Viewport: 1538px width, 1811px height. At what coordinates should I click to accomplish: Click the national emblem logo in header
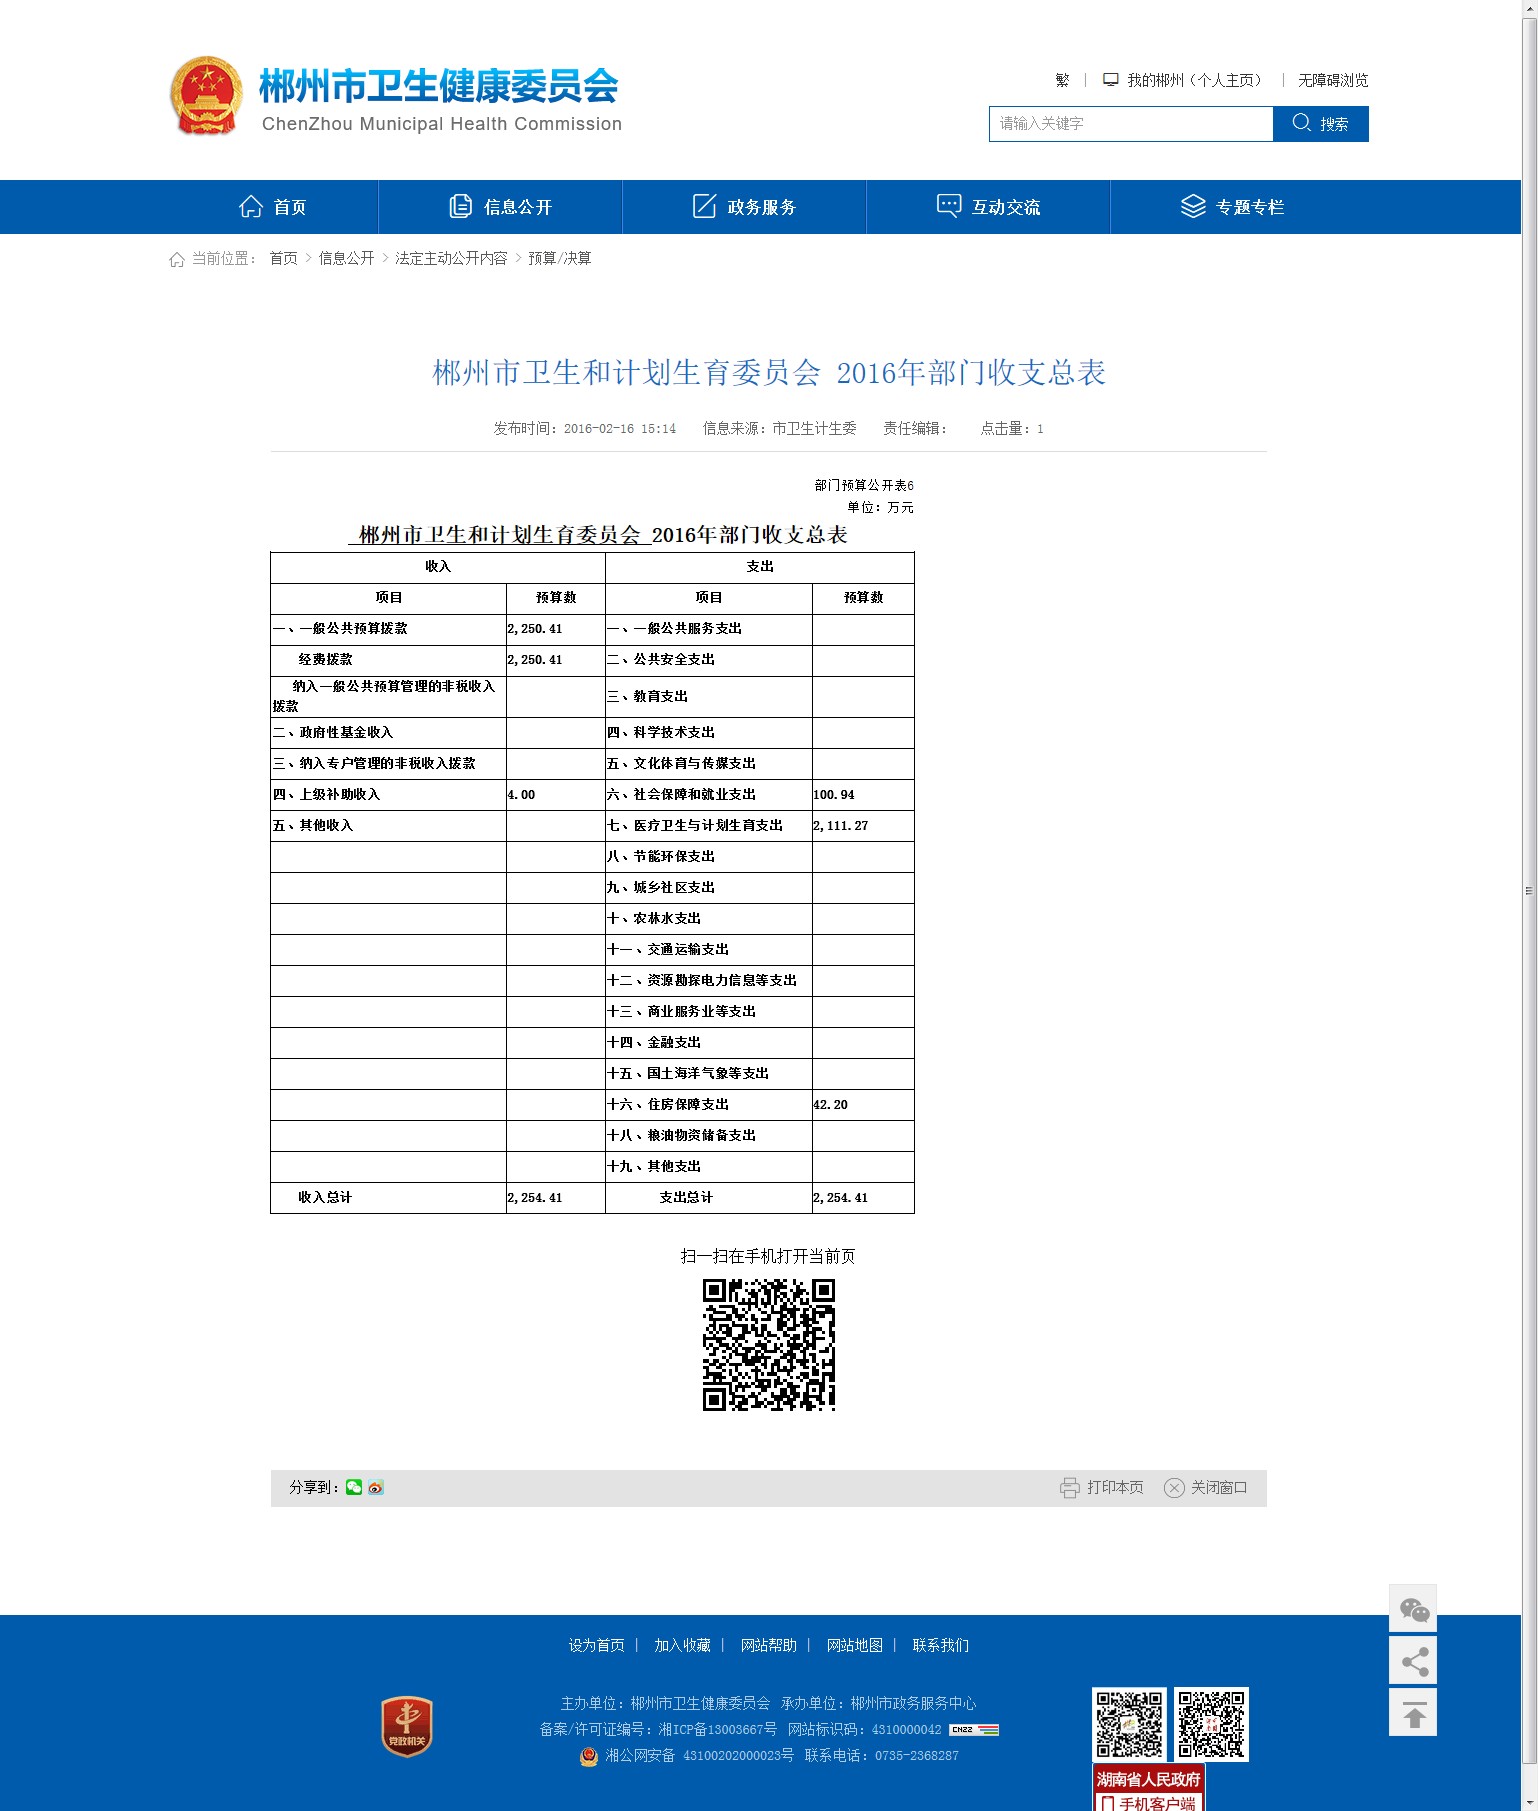pos(206,96)
